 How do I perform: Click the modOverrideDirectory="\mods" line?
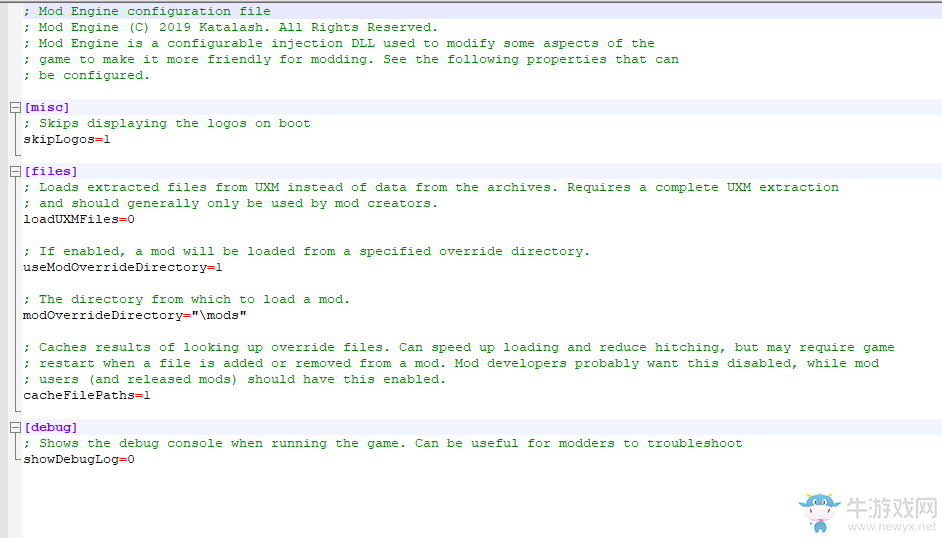coord(135,315)
